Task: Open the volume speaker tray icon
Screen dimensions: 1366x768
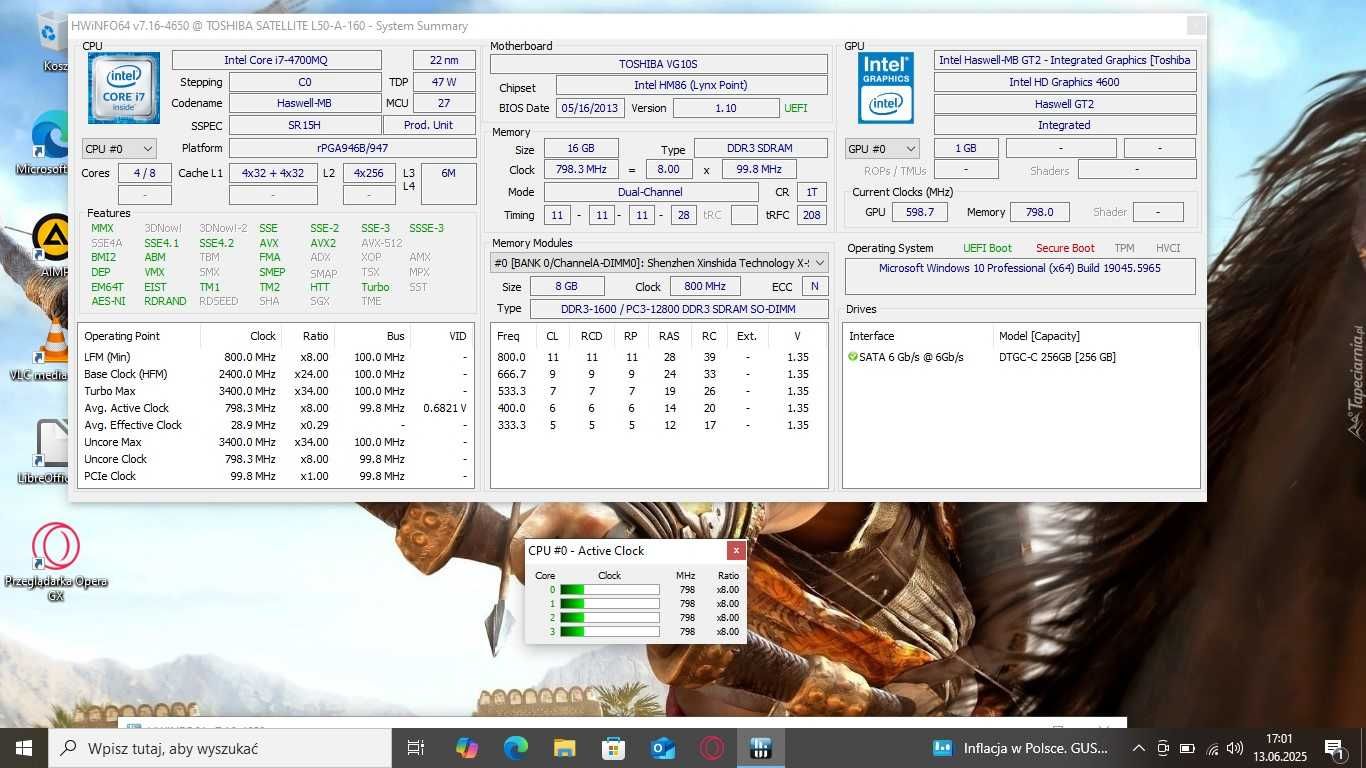Action: pyautogui.click(x=1235, y=748)
